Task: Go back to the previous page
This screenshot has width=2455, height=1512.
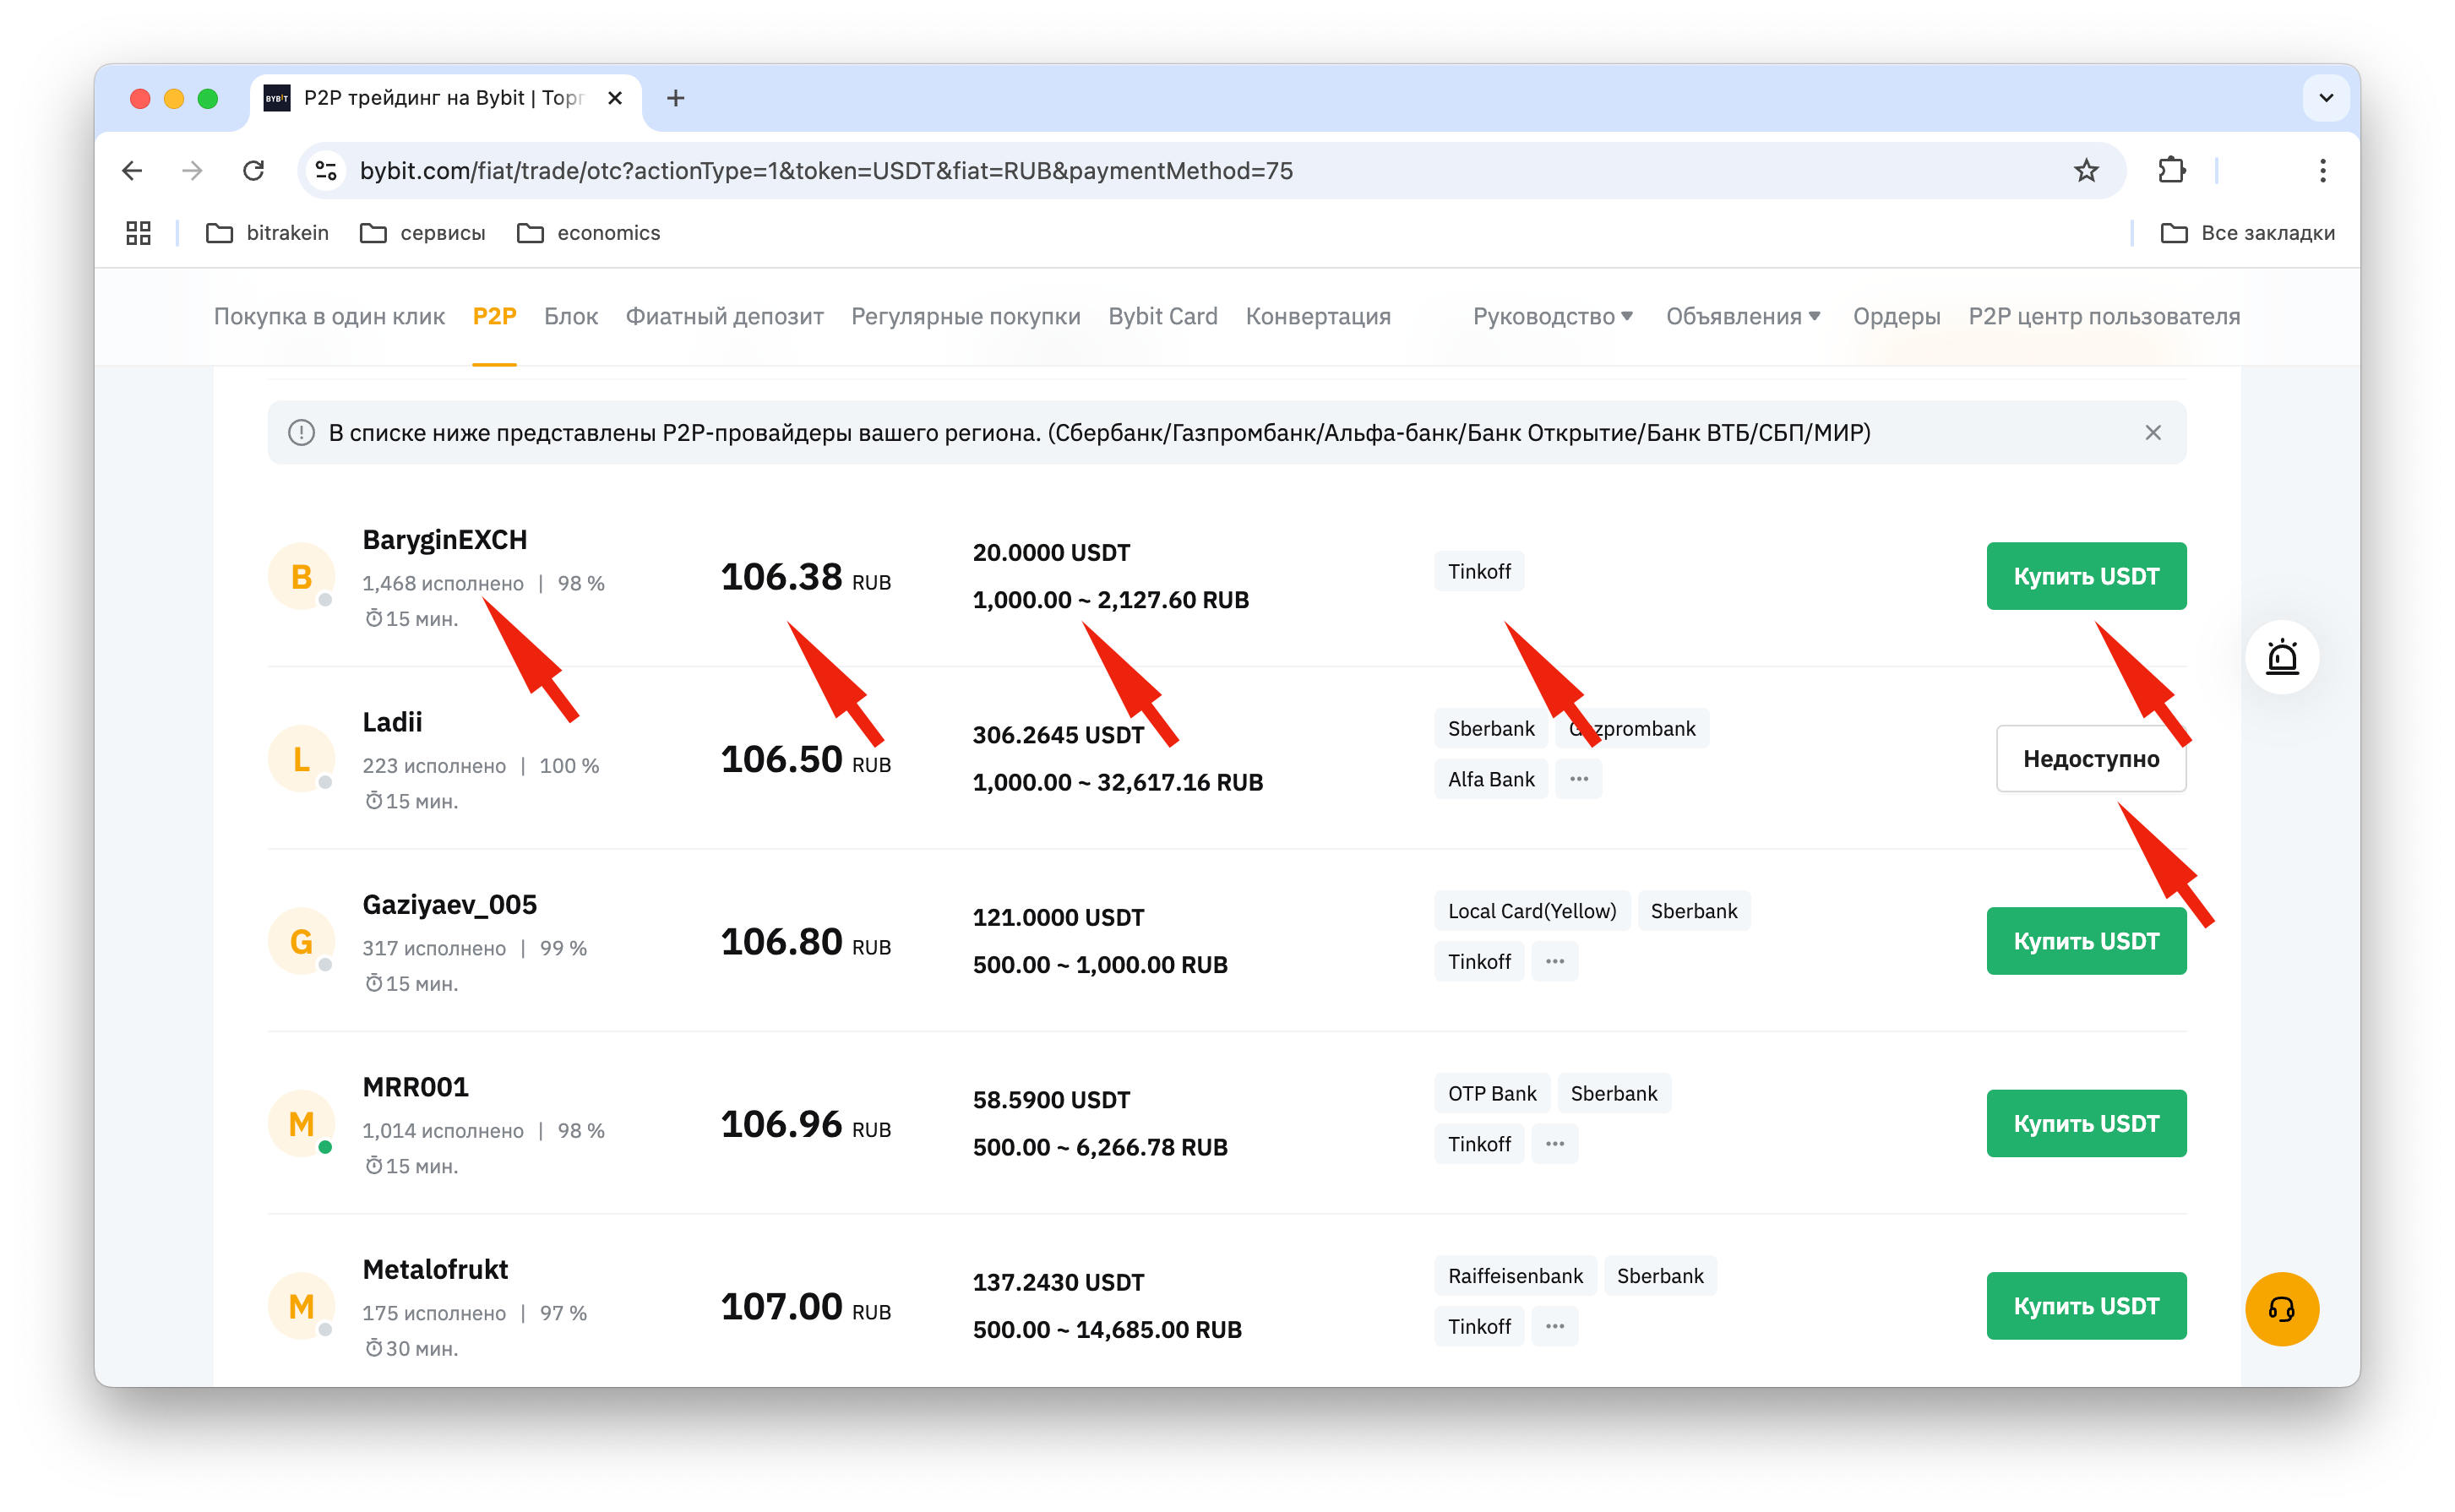Action: pos(132,171)
